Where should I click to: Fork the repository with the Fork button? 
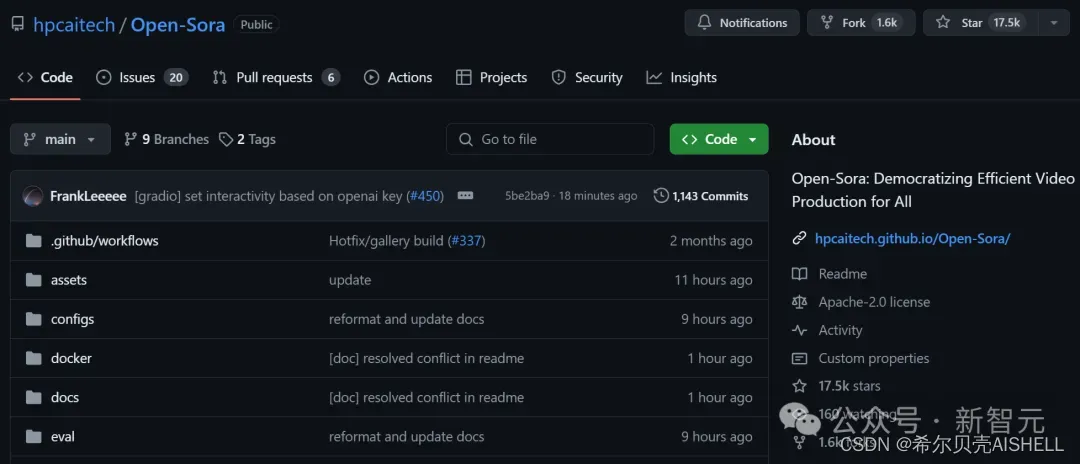(861, 23)
